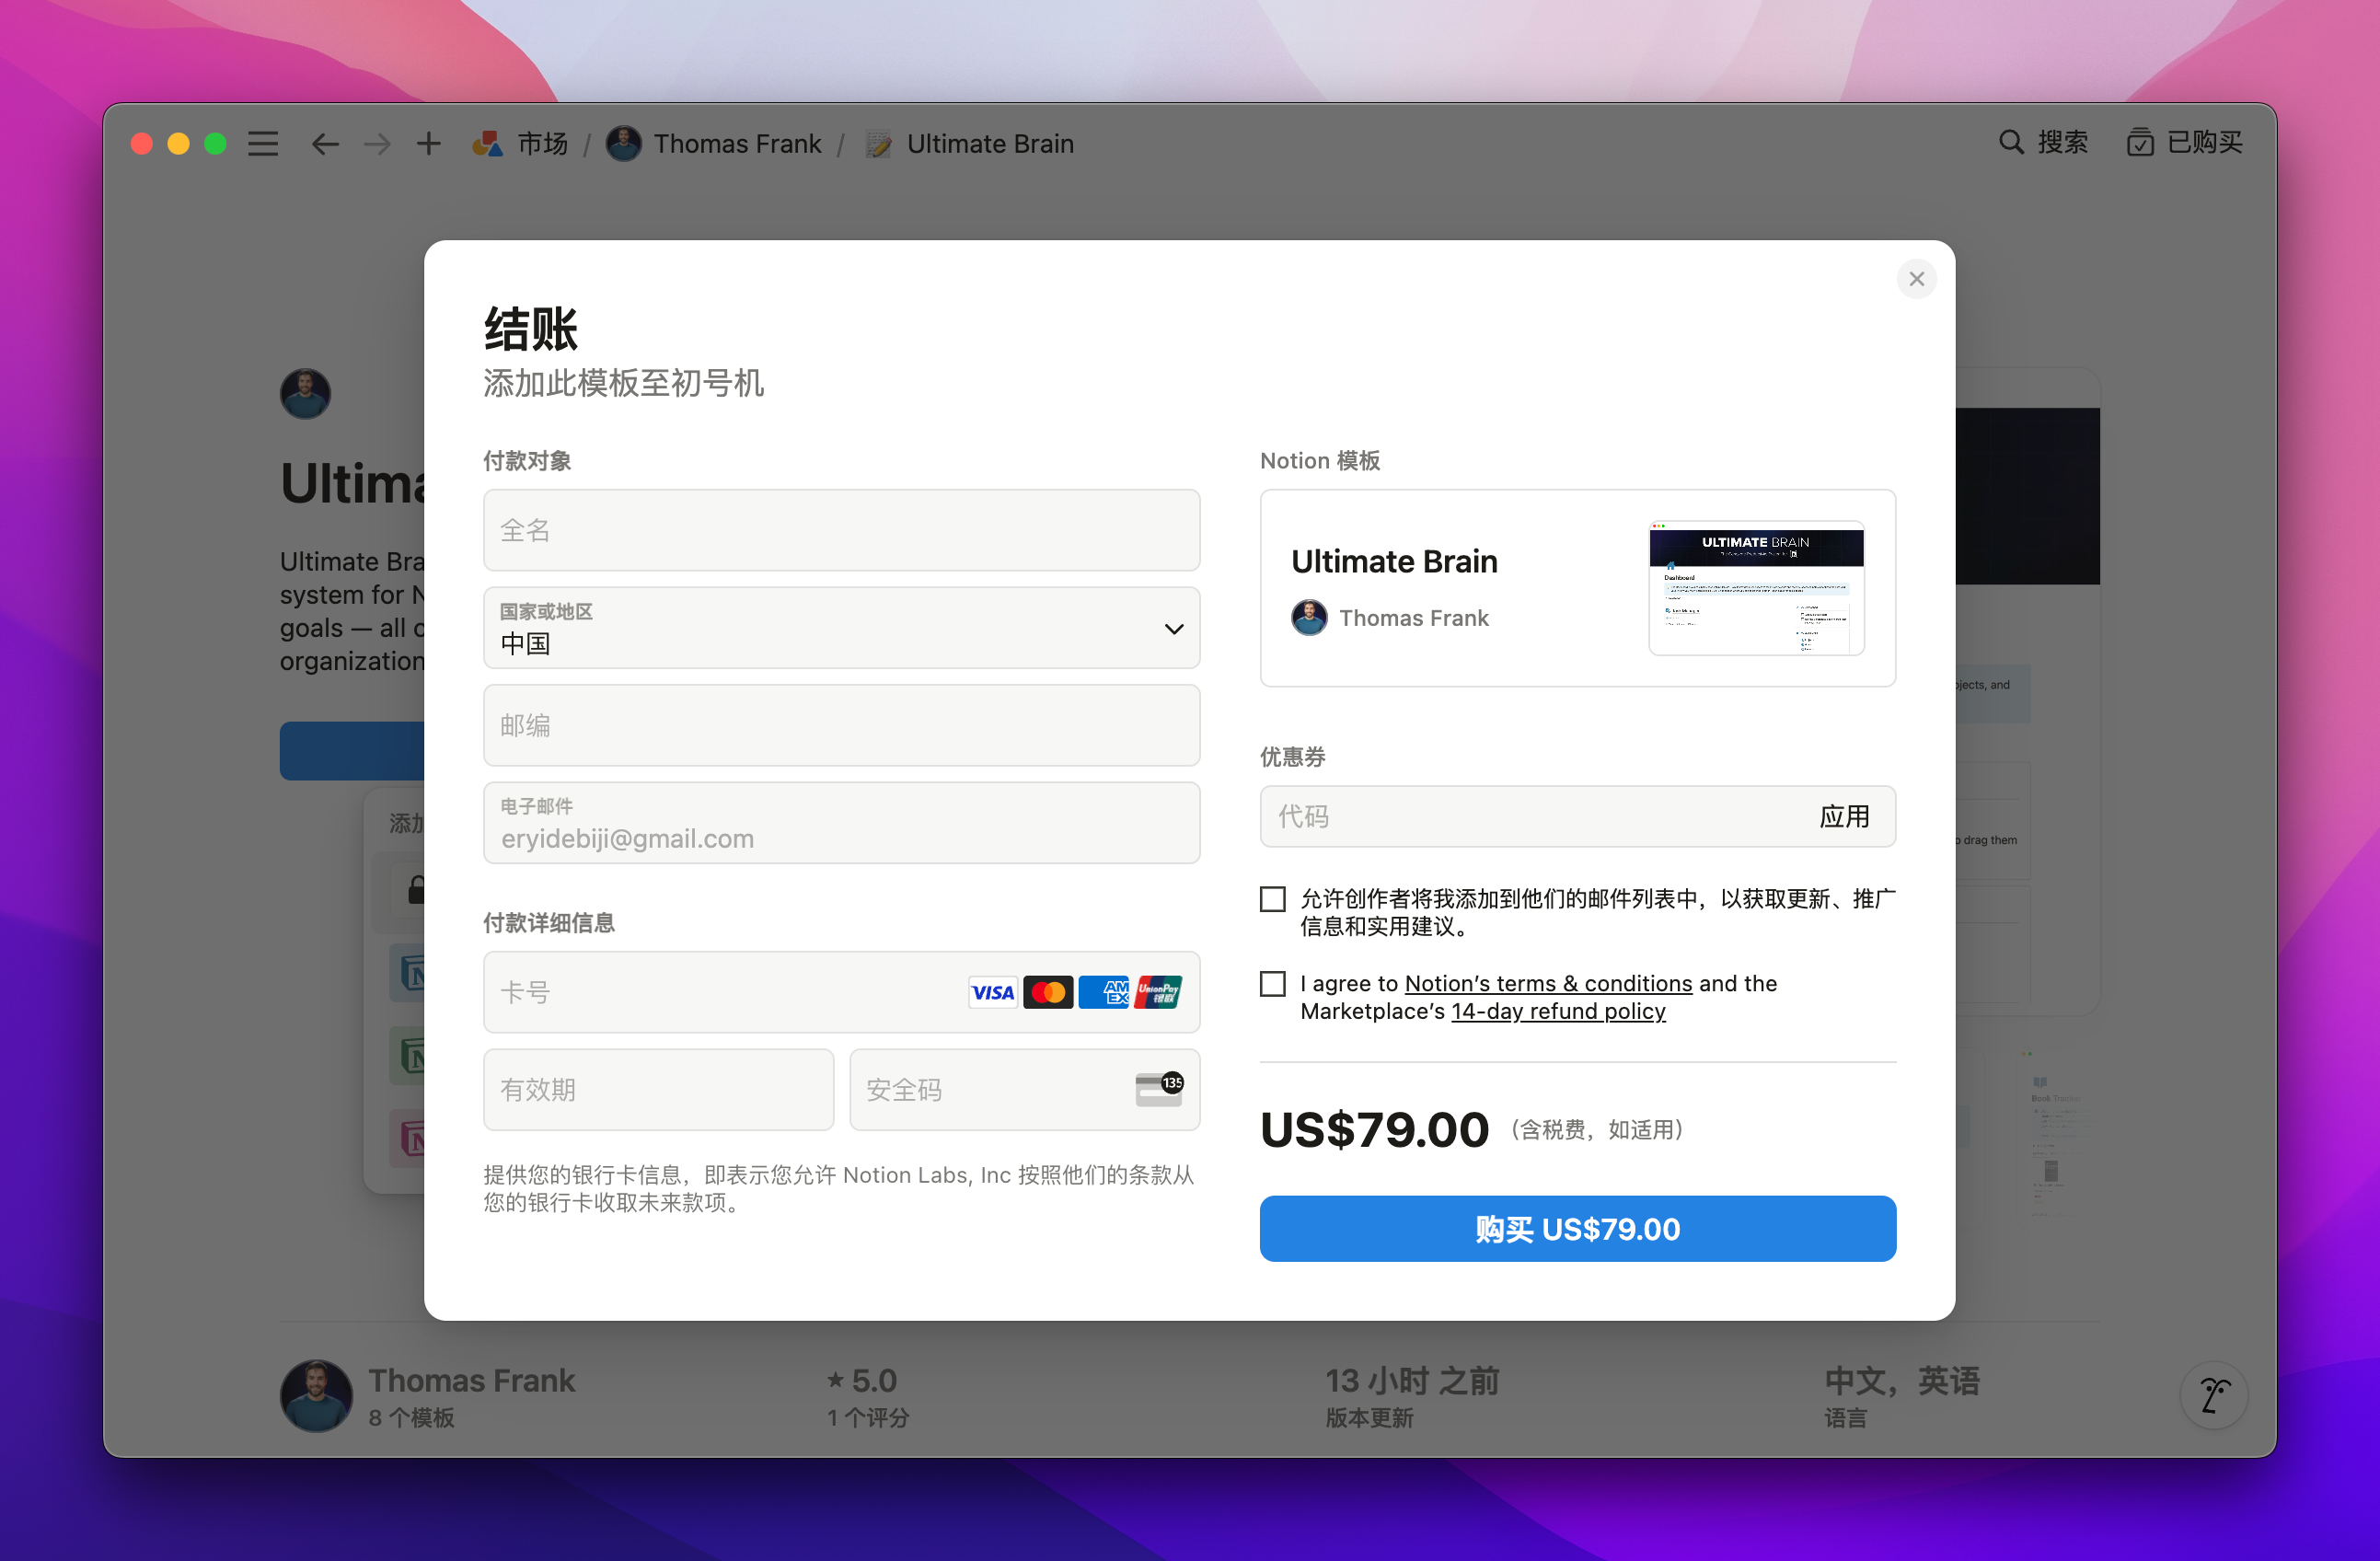Open a new tab with the plus icon
Screen dimensions: 2380x1561
pos(429,144)
